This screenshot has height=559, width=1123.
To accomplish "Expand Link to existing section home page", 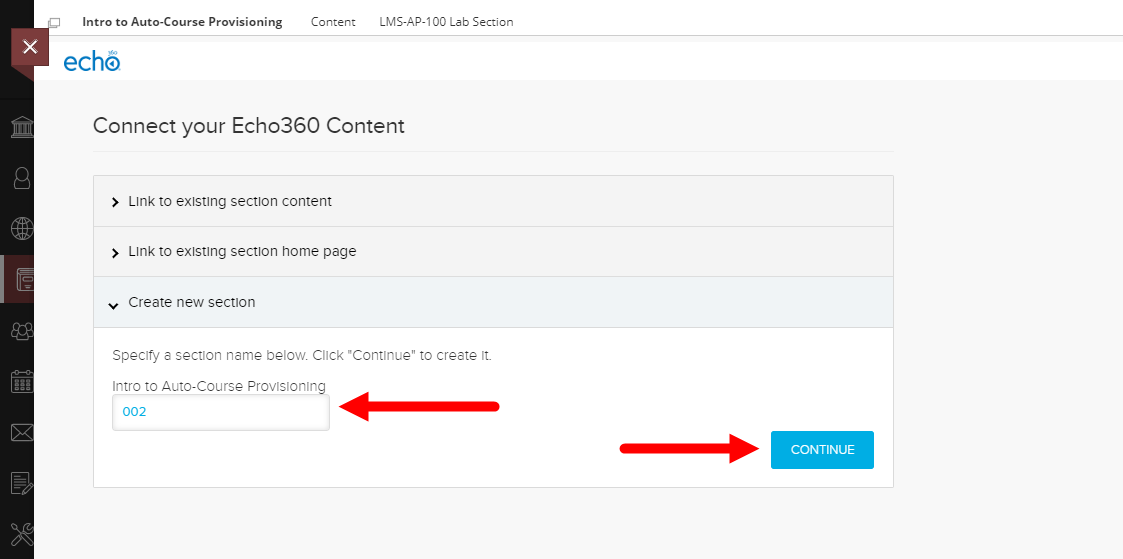I will point(493,252).
